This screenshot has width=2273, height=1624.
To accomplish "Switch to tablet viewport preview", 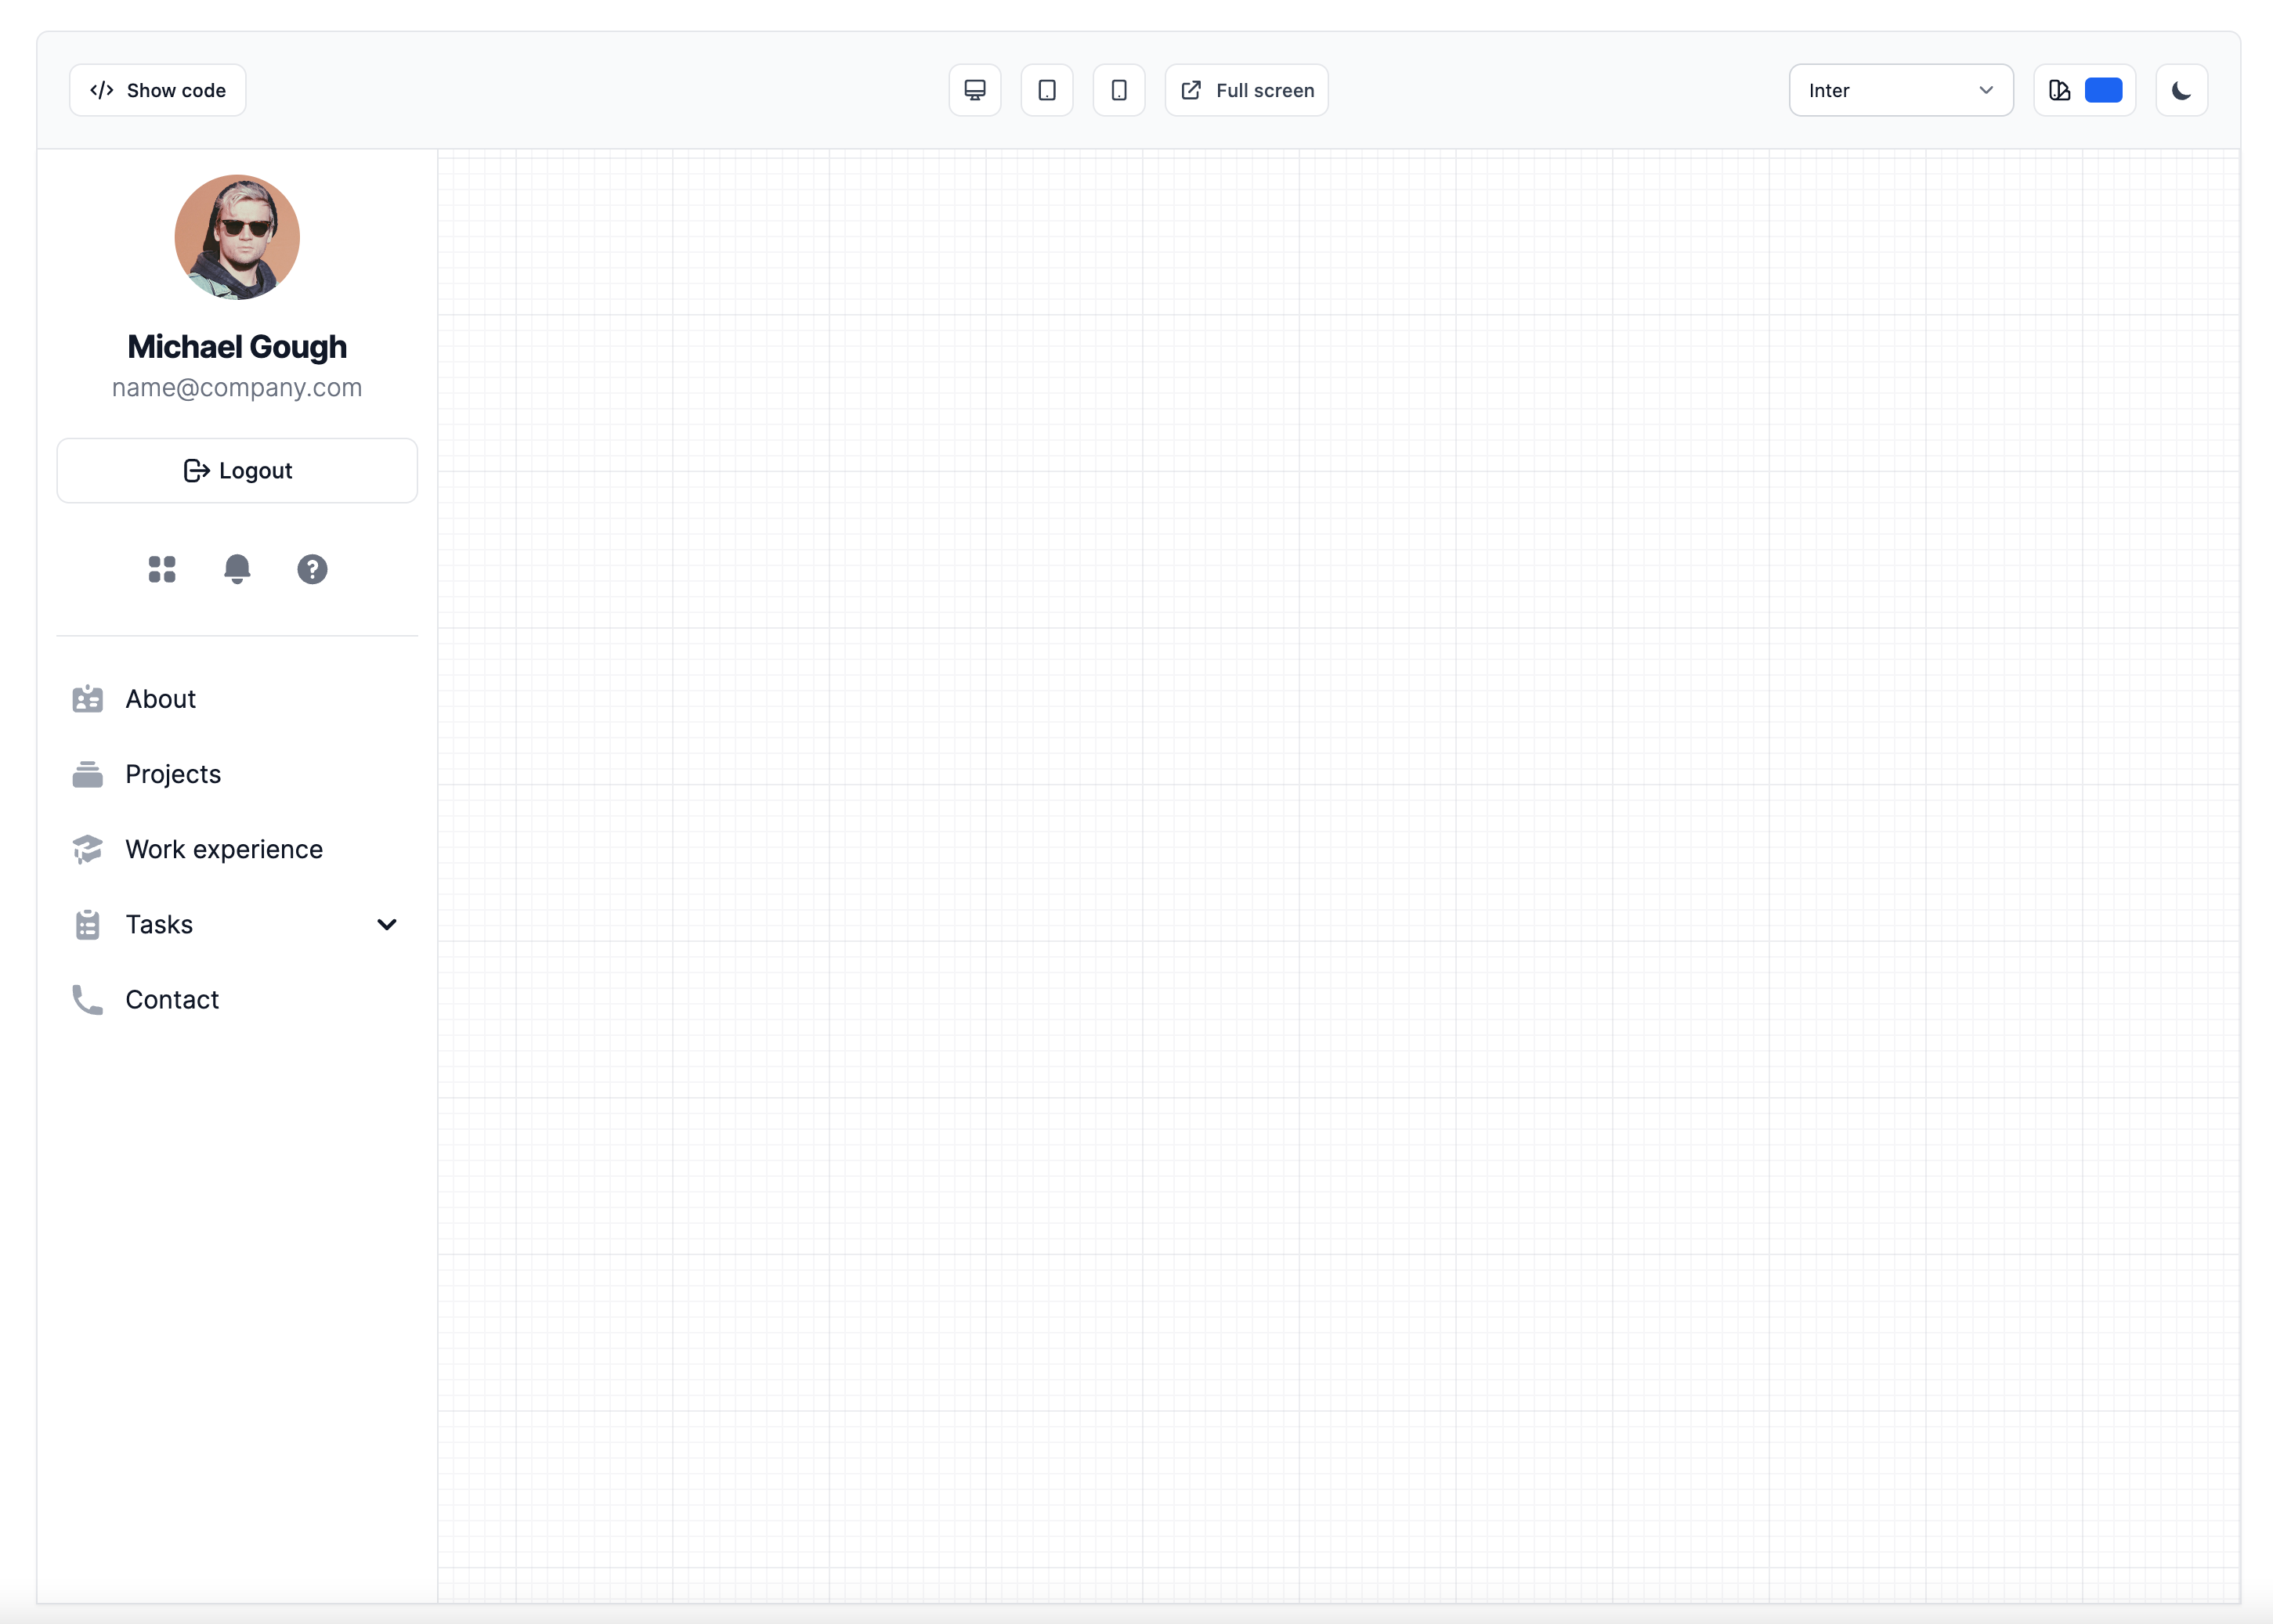I will click(1046, 90).
